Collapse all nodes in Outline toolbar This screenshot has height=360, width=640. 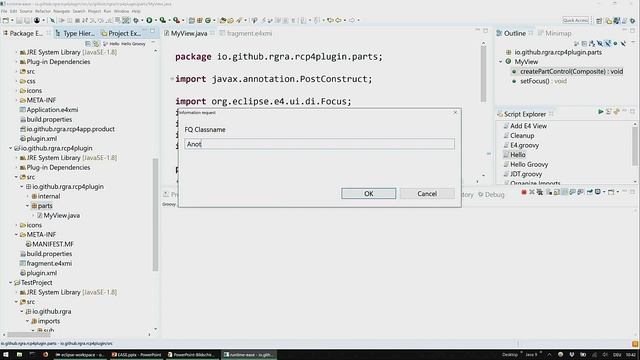click(584, 43)
